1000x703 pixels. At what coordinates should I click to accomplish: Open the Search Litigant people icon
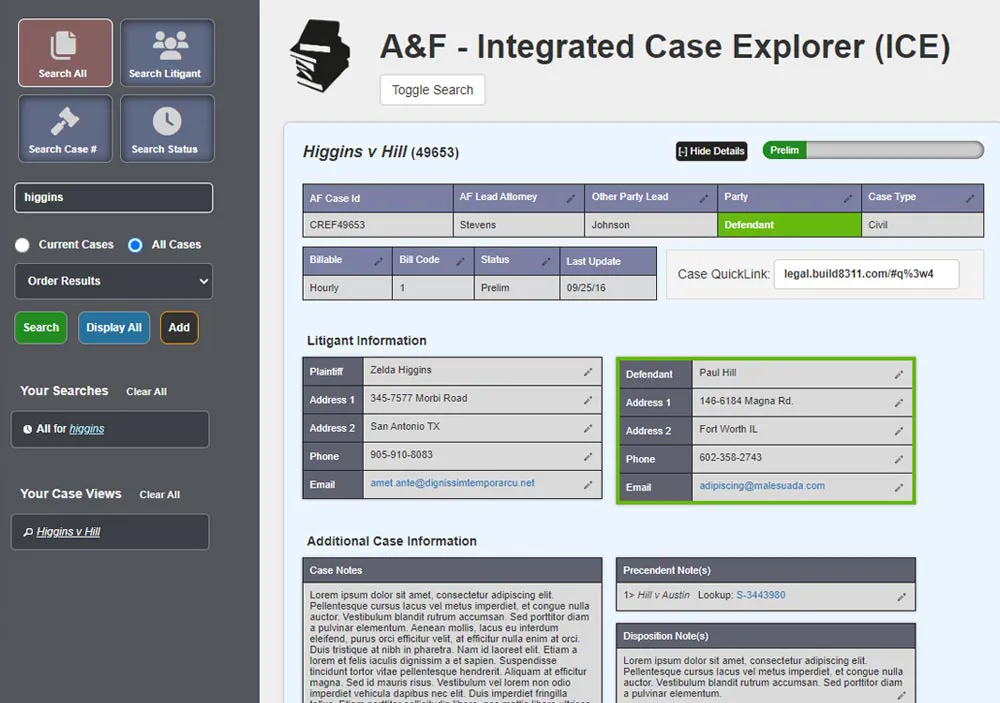(167, 45)
